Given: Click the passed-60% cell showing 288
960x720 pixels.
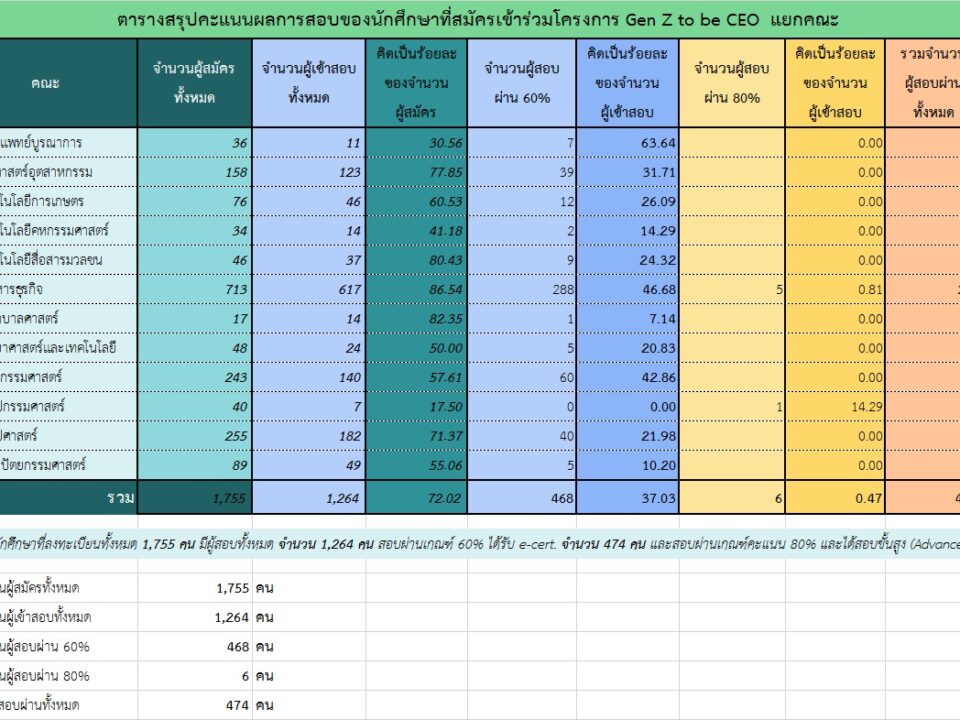Looking at the screenshot, I should click(522, 289).
